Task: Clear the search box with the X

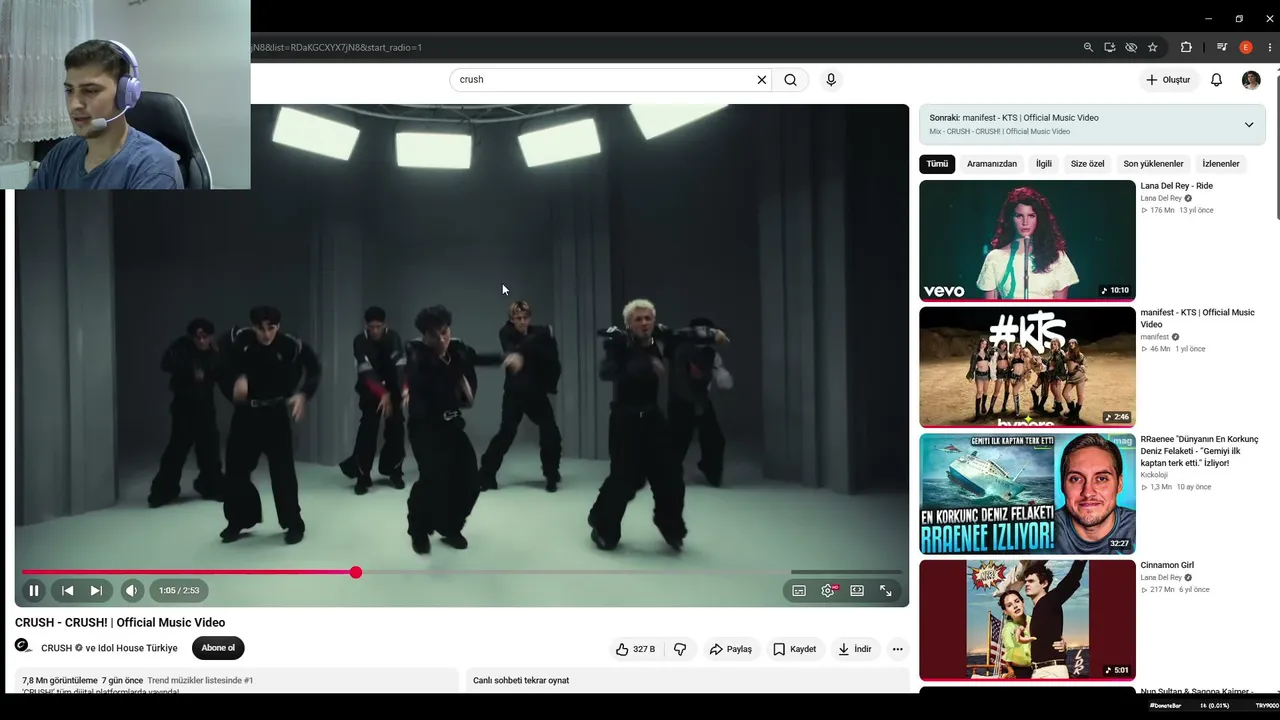Action: click(762, 79)
